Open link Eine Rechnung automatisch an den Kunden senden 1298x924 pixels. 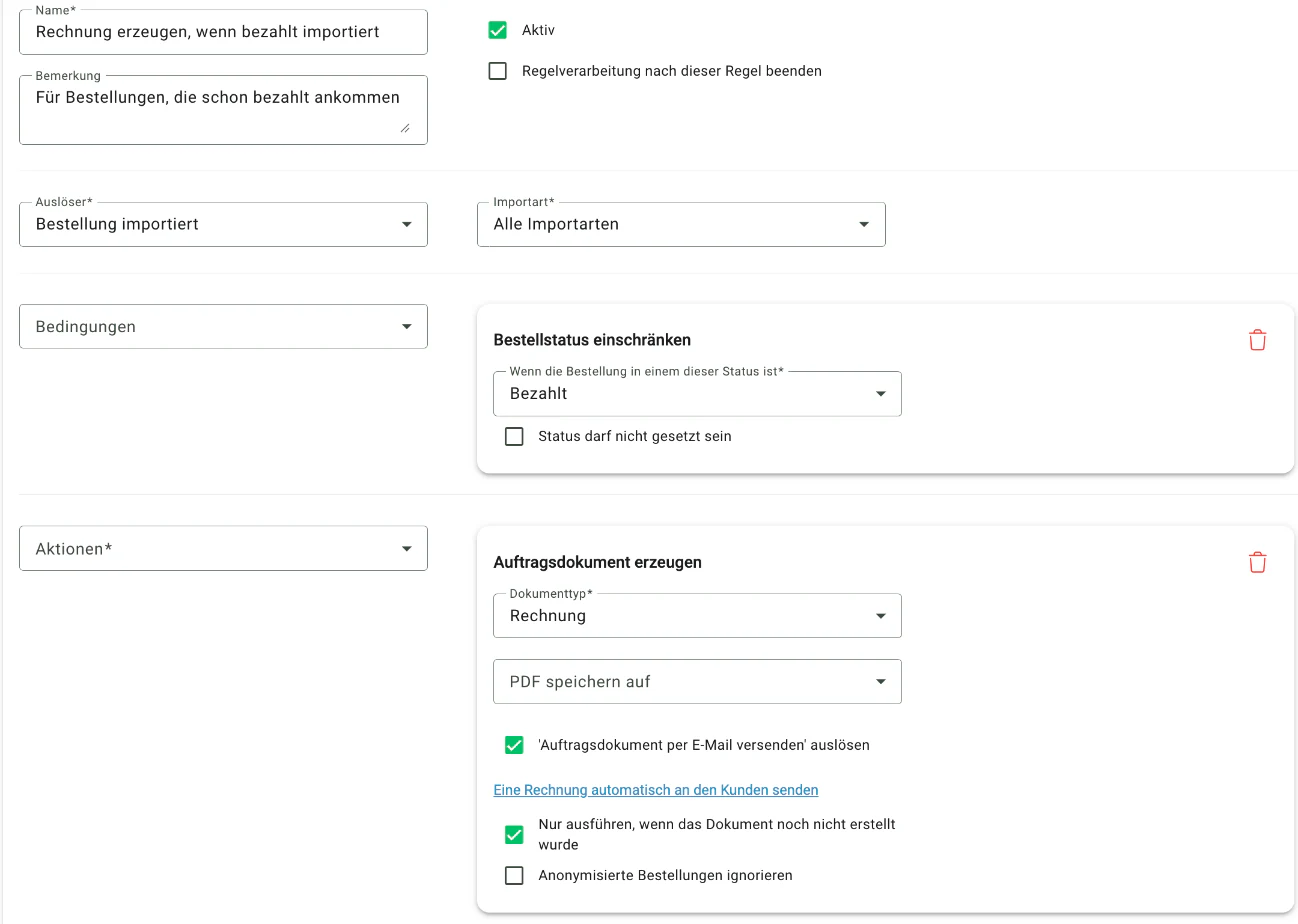pyautogui.click(x=656, y=790)
